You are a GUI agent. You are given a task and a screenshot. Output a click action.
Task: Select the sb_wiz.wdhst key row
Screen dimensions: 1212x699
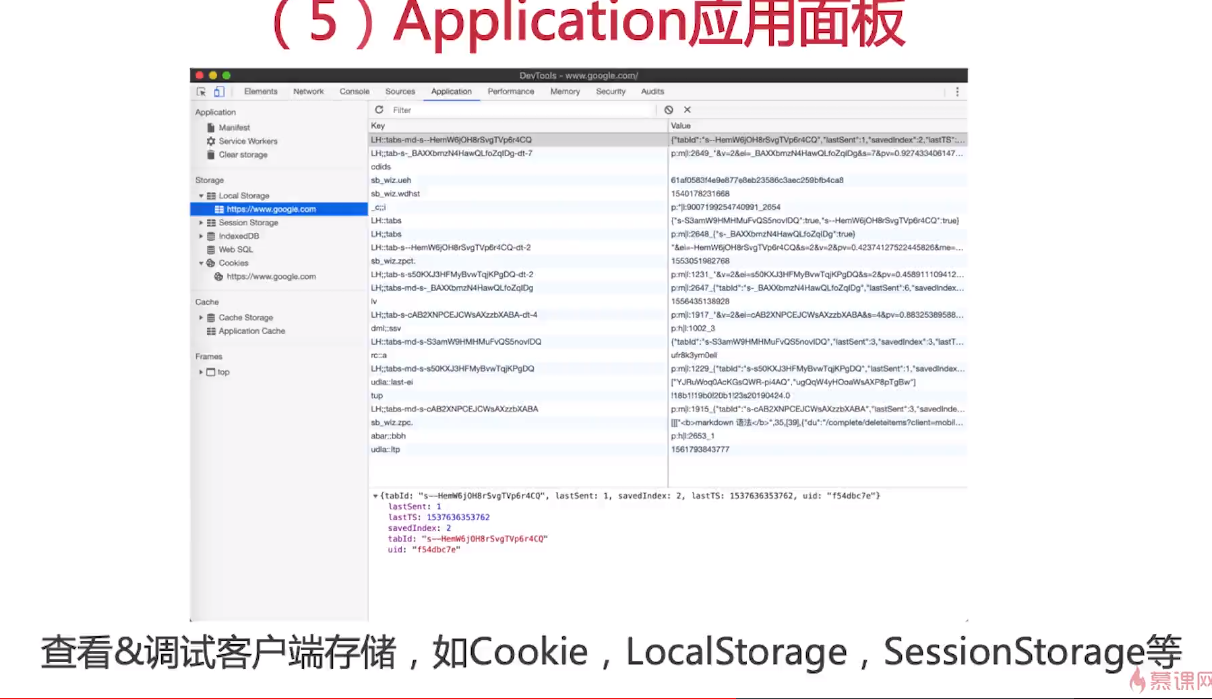click(667, 193)
